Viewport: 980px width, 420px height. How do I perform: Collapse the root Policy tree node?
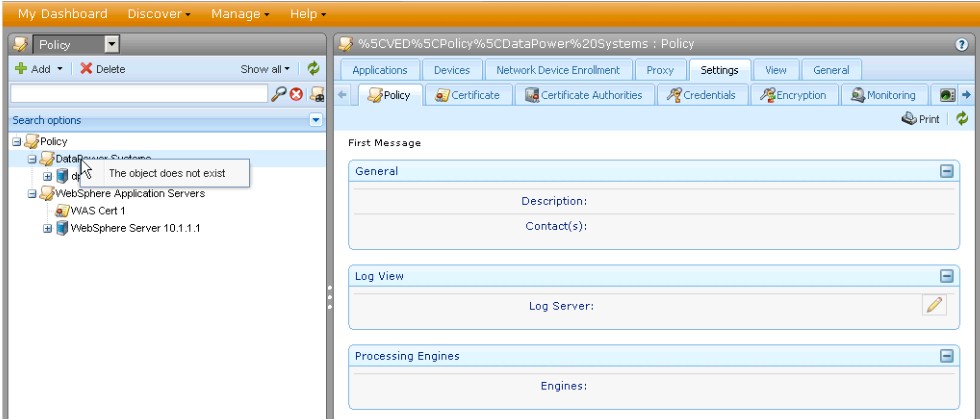(17, 142)
